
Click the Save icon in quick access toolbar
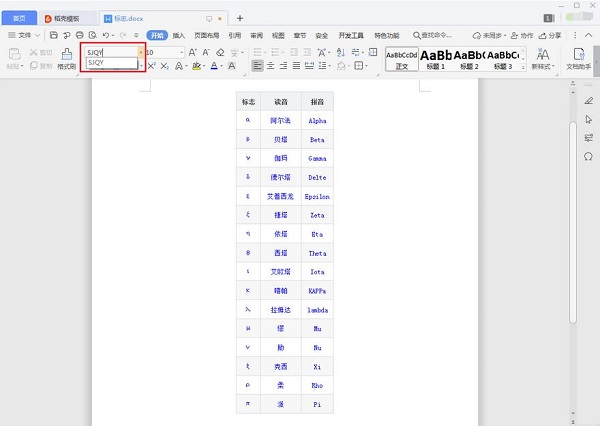click(54, 35)
